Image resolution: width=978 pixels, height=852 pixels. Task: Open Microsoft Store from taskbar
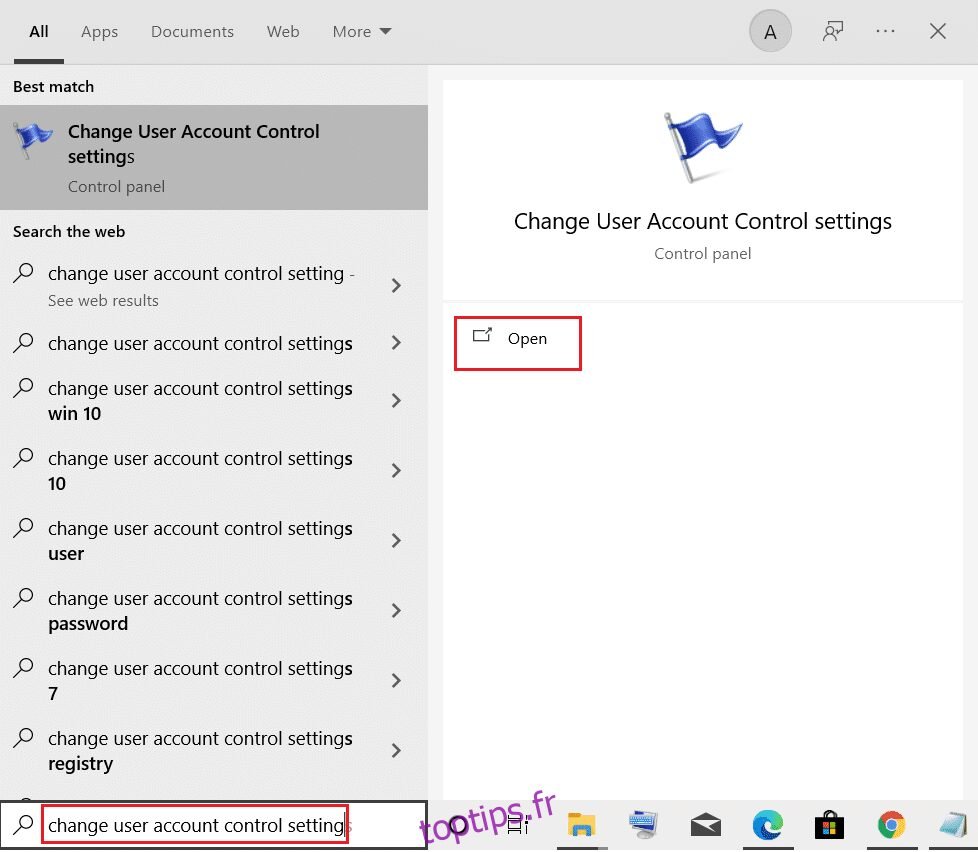[829, 825]
